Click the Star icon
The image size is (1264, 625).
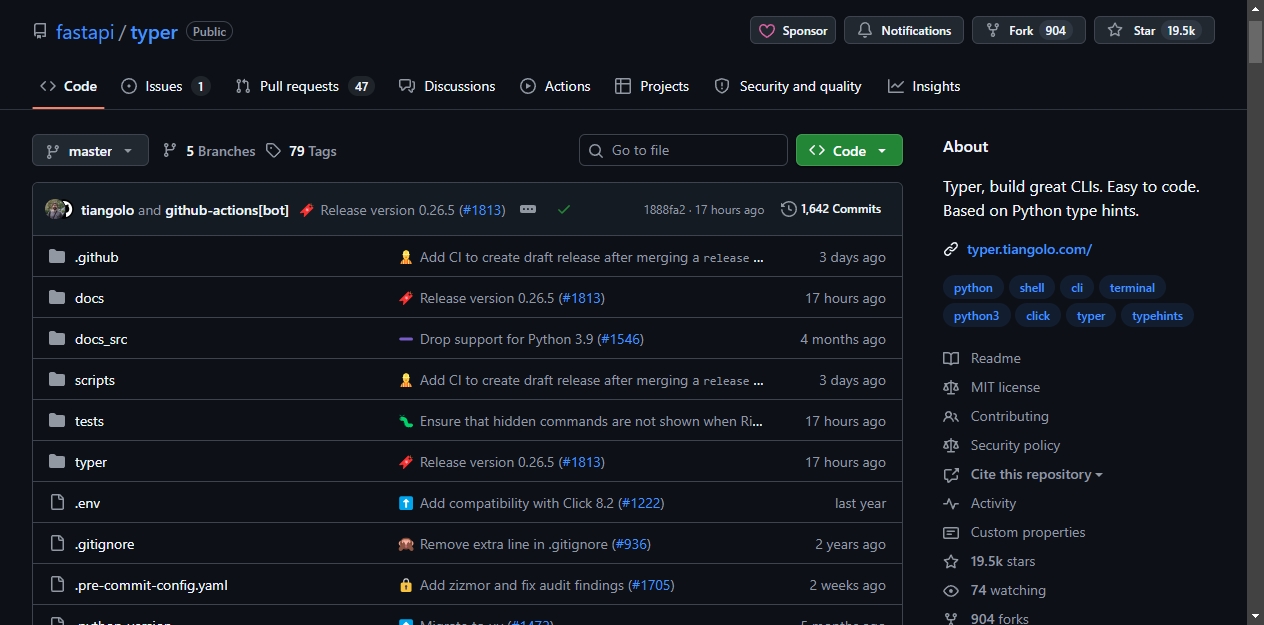click(1115, 31)
